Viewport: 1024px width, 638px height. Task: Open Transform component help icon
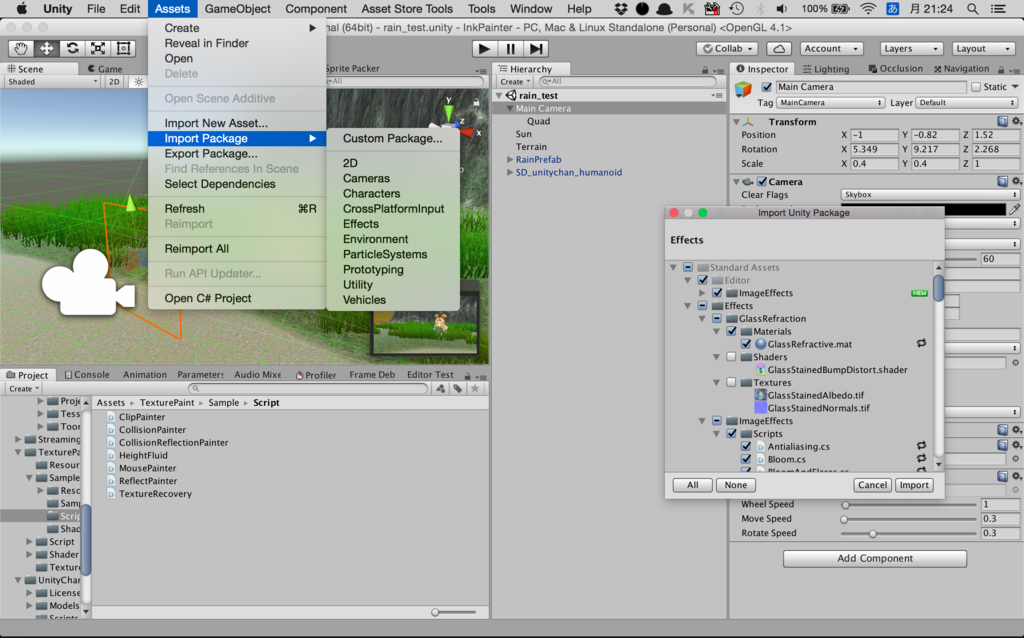click(1002, 121)
